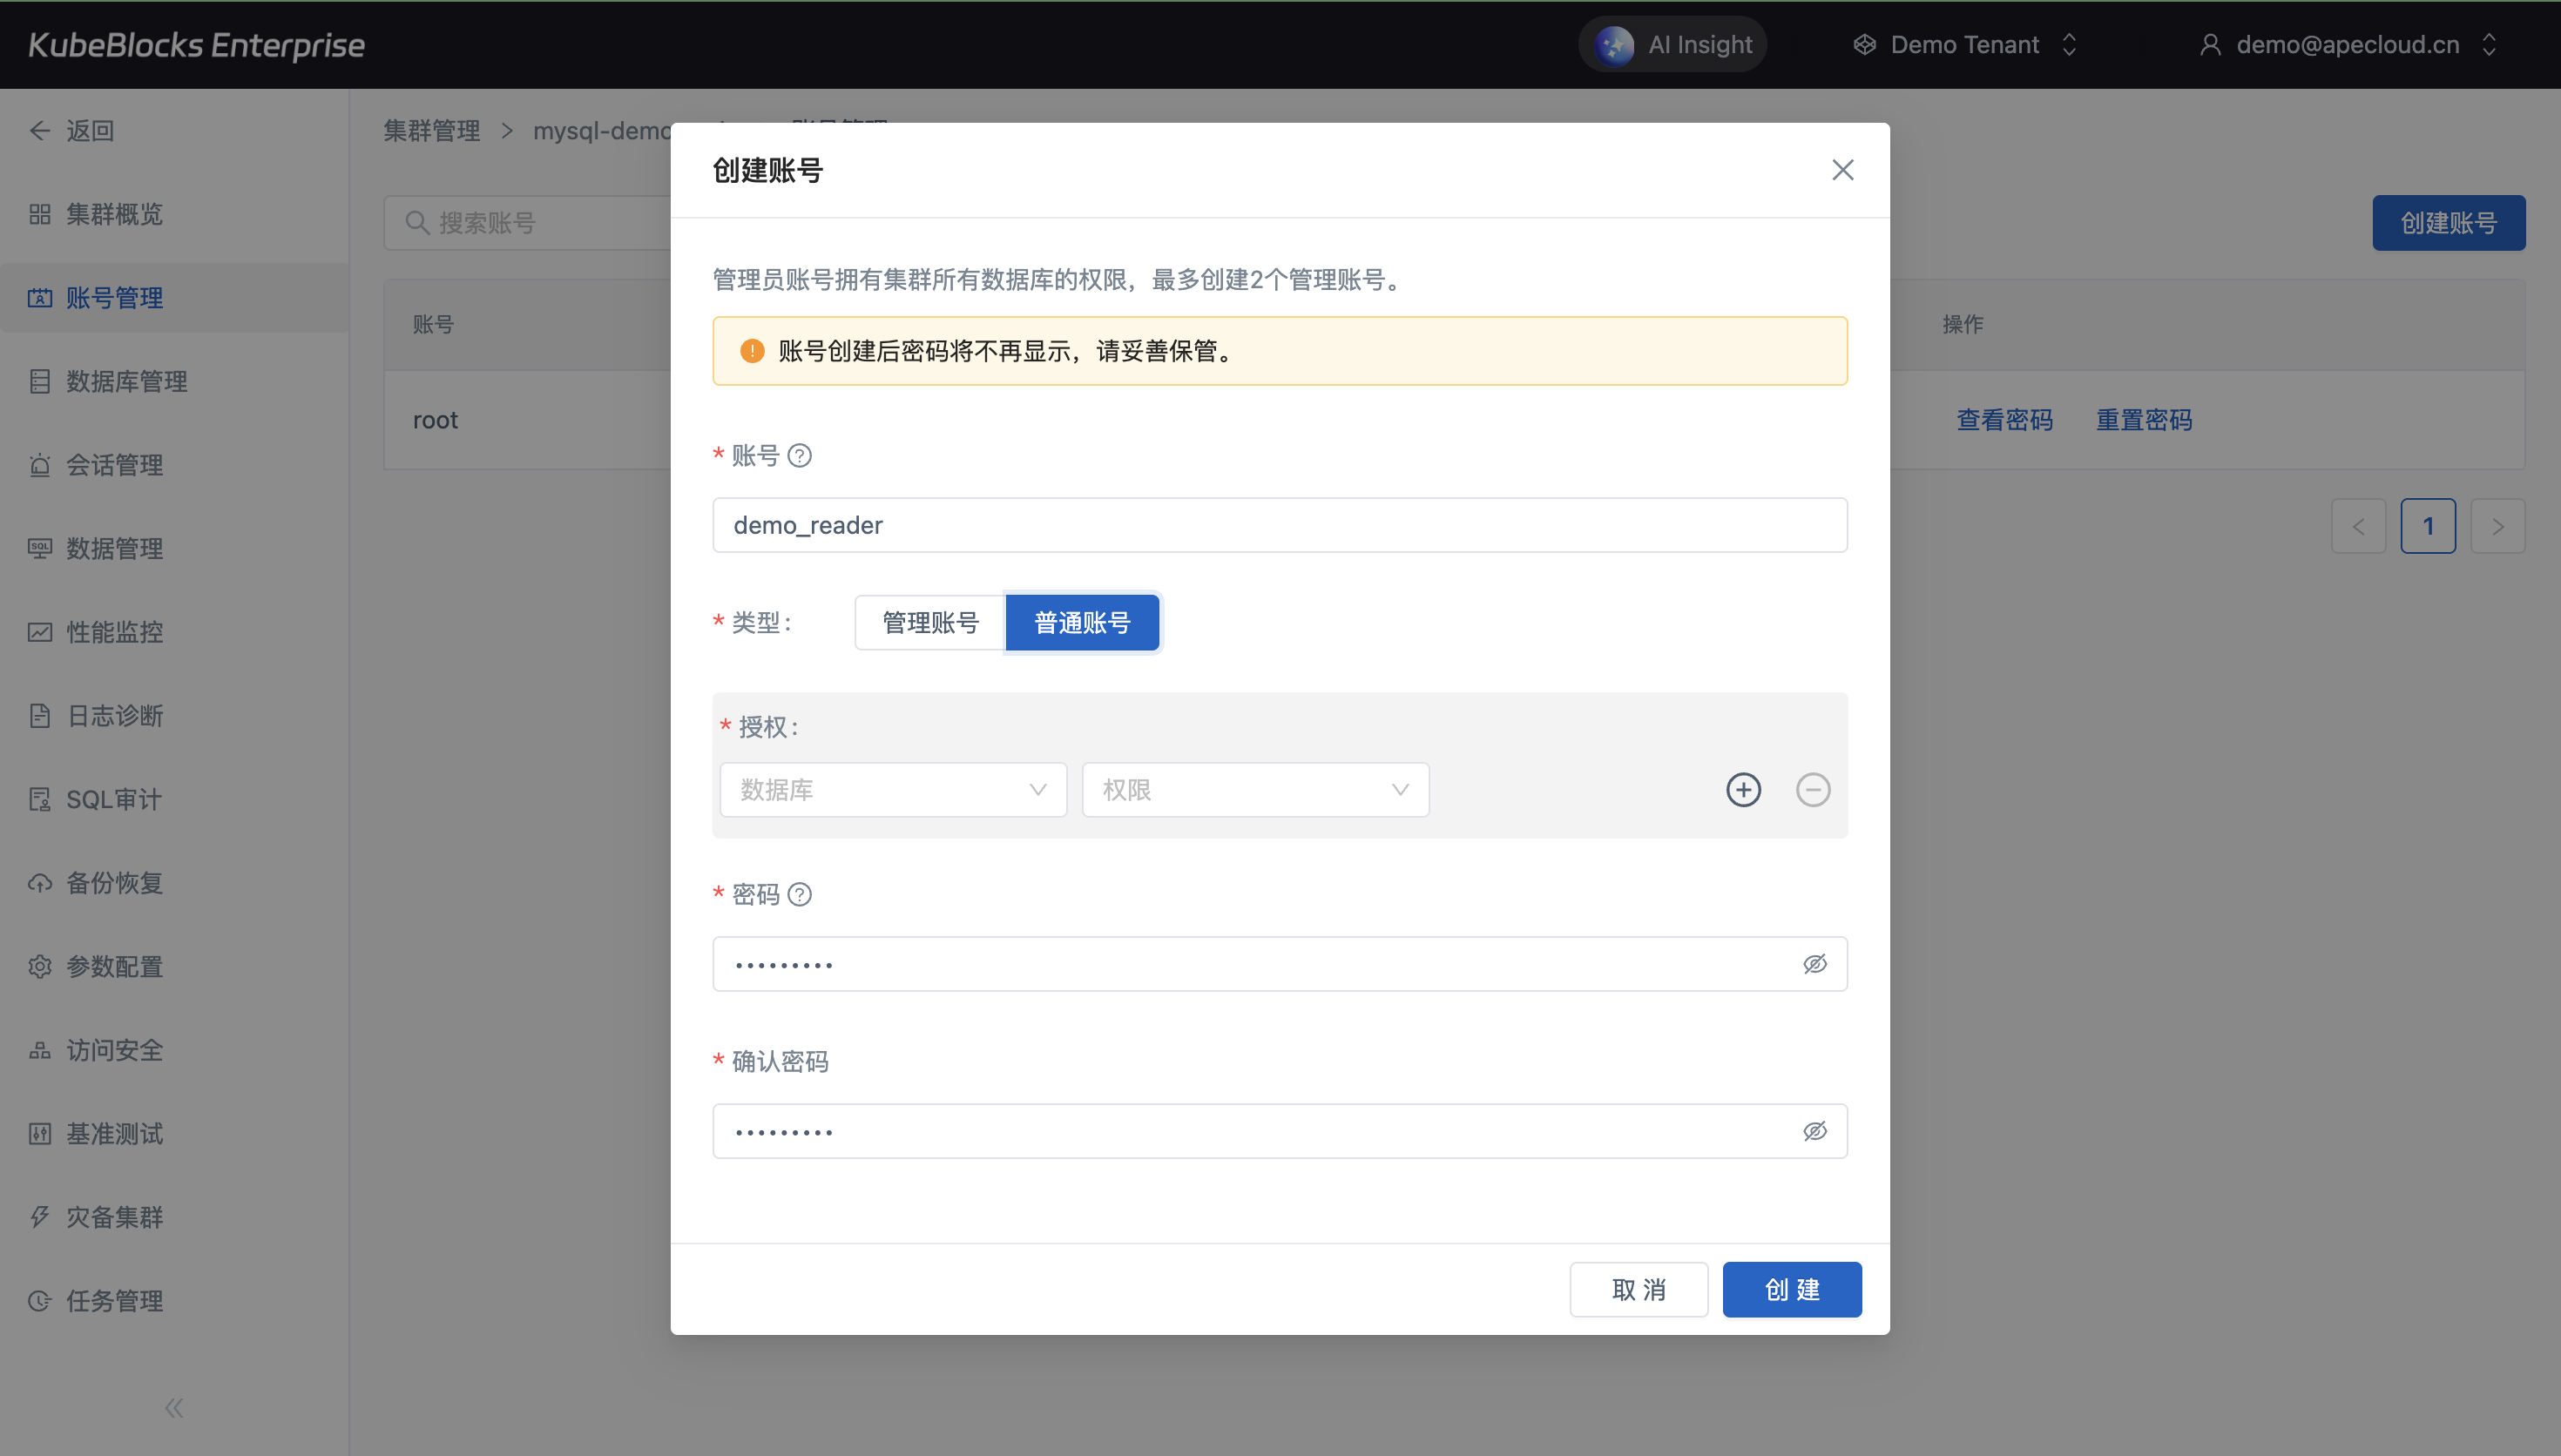Open SQL审计 in the sidebar
The height and width of the screenshot is (1456, 2561).
(x=113, y=799)
